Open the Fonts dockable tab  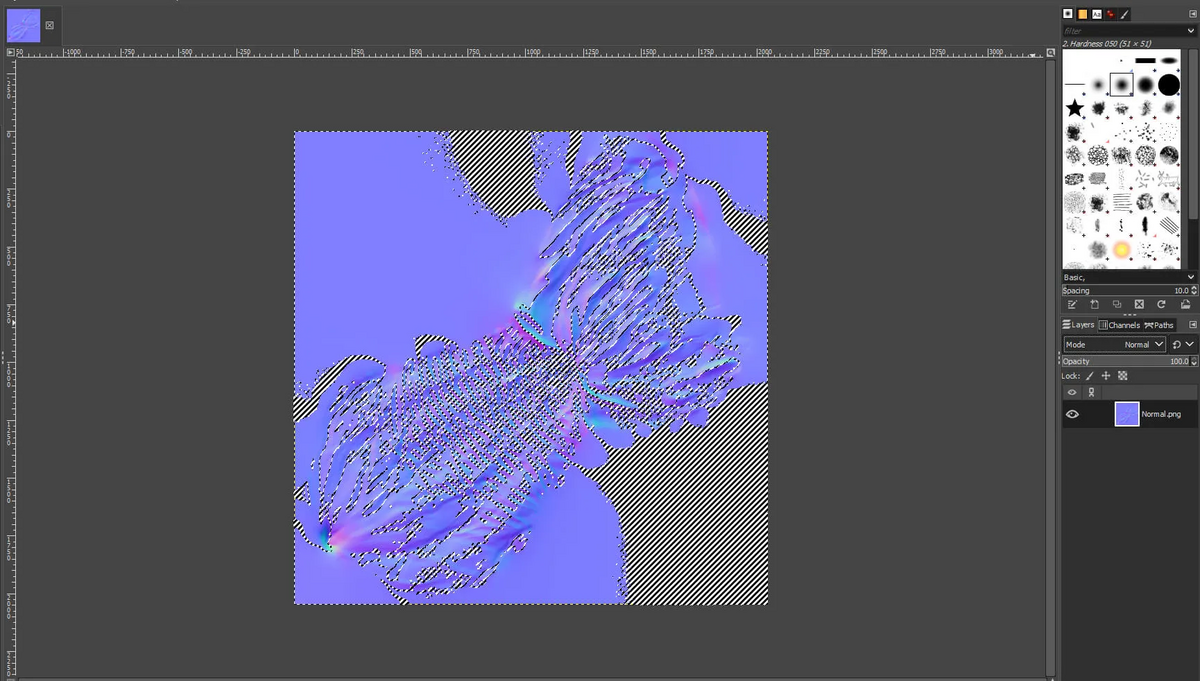(1097, 14)
